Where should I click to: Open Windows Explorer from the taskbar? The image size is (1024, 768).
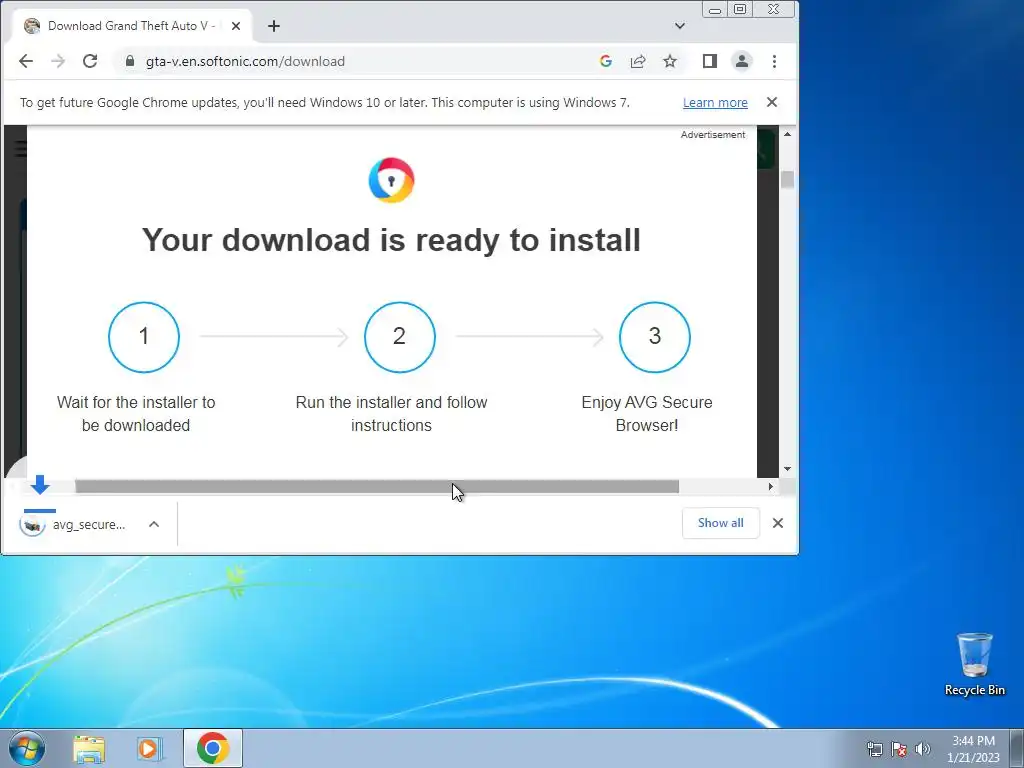pyautogui.click(x=89, y=748)
